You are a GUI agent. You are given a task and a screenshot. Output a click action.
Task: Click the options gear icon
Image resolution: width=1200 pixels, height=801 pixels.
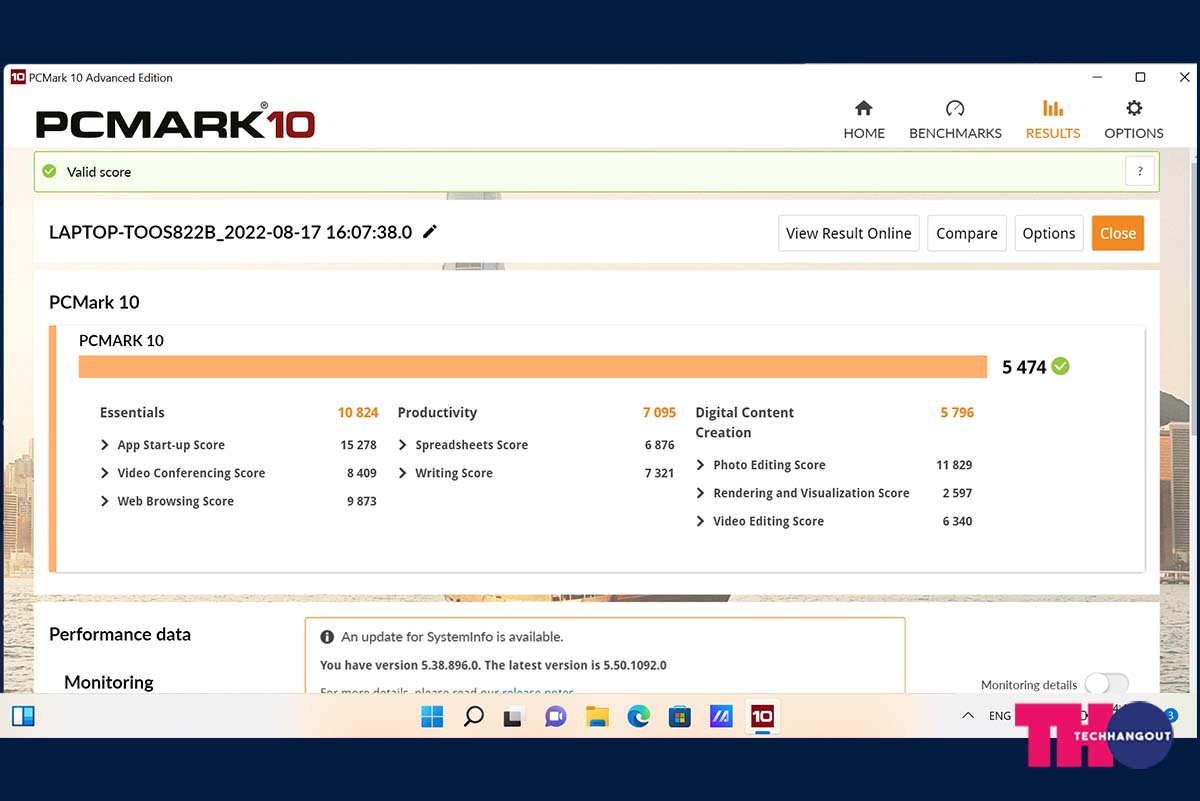(x=1134, y=108)
